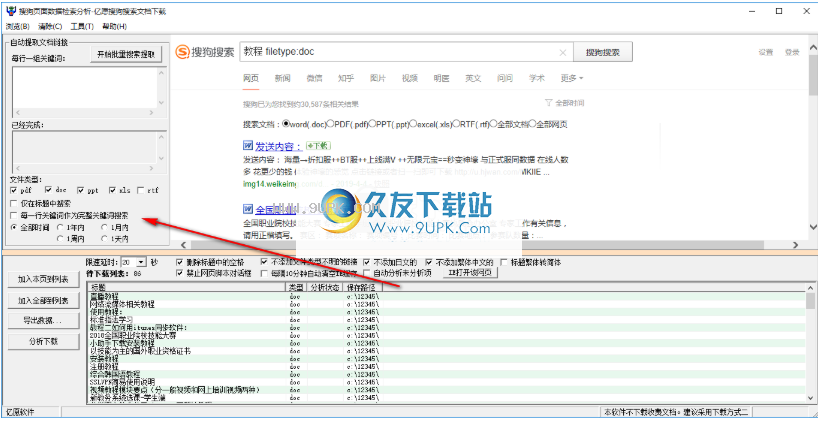The image size is (818, 422).
Task: Click the IE打开该网页 button
Action: (471, 272)
